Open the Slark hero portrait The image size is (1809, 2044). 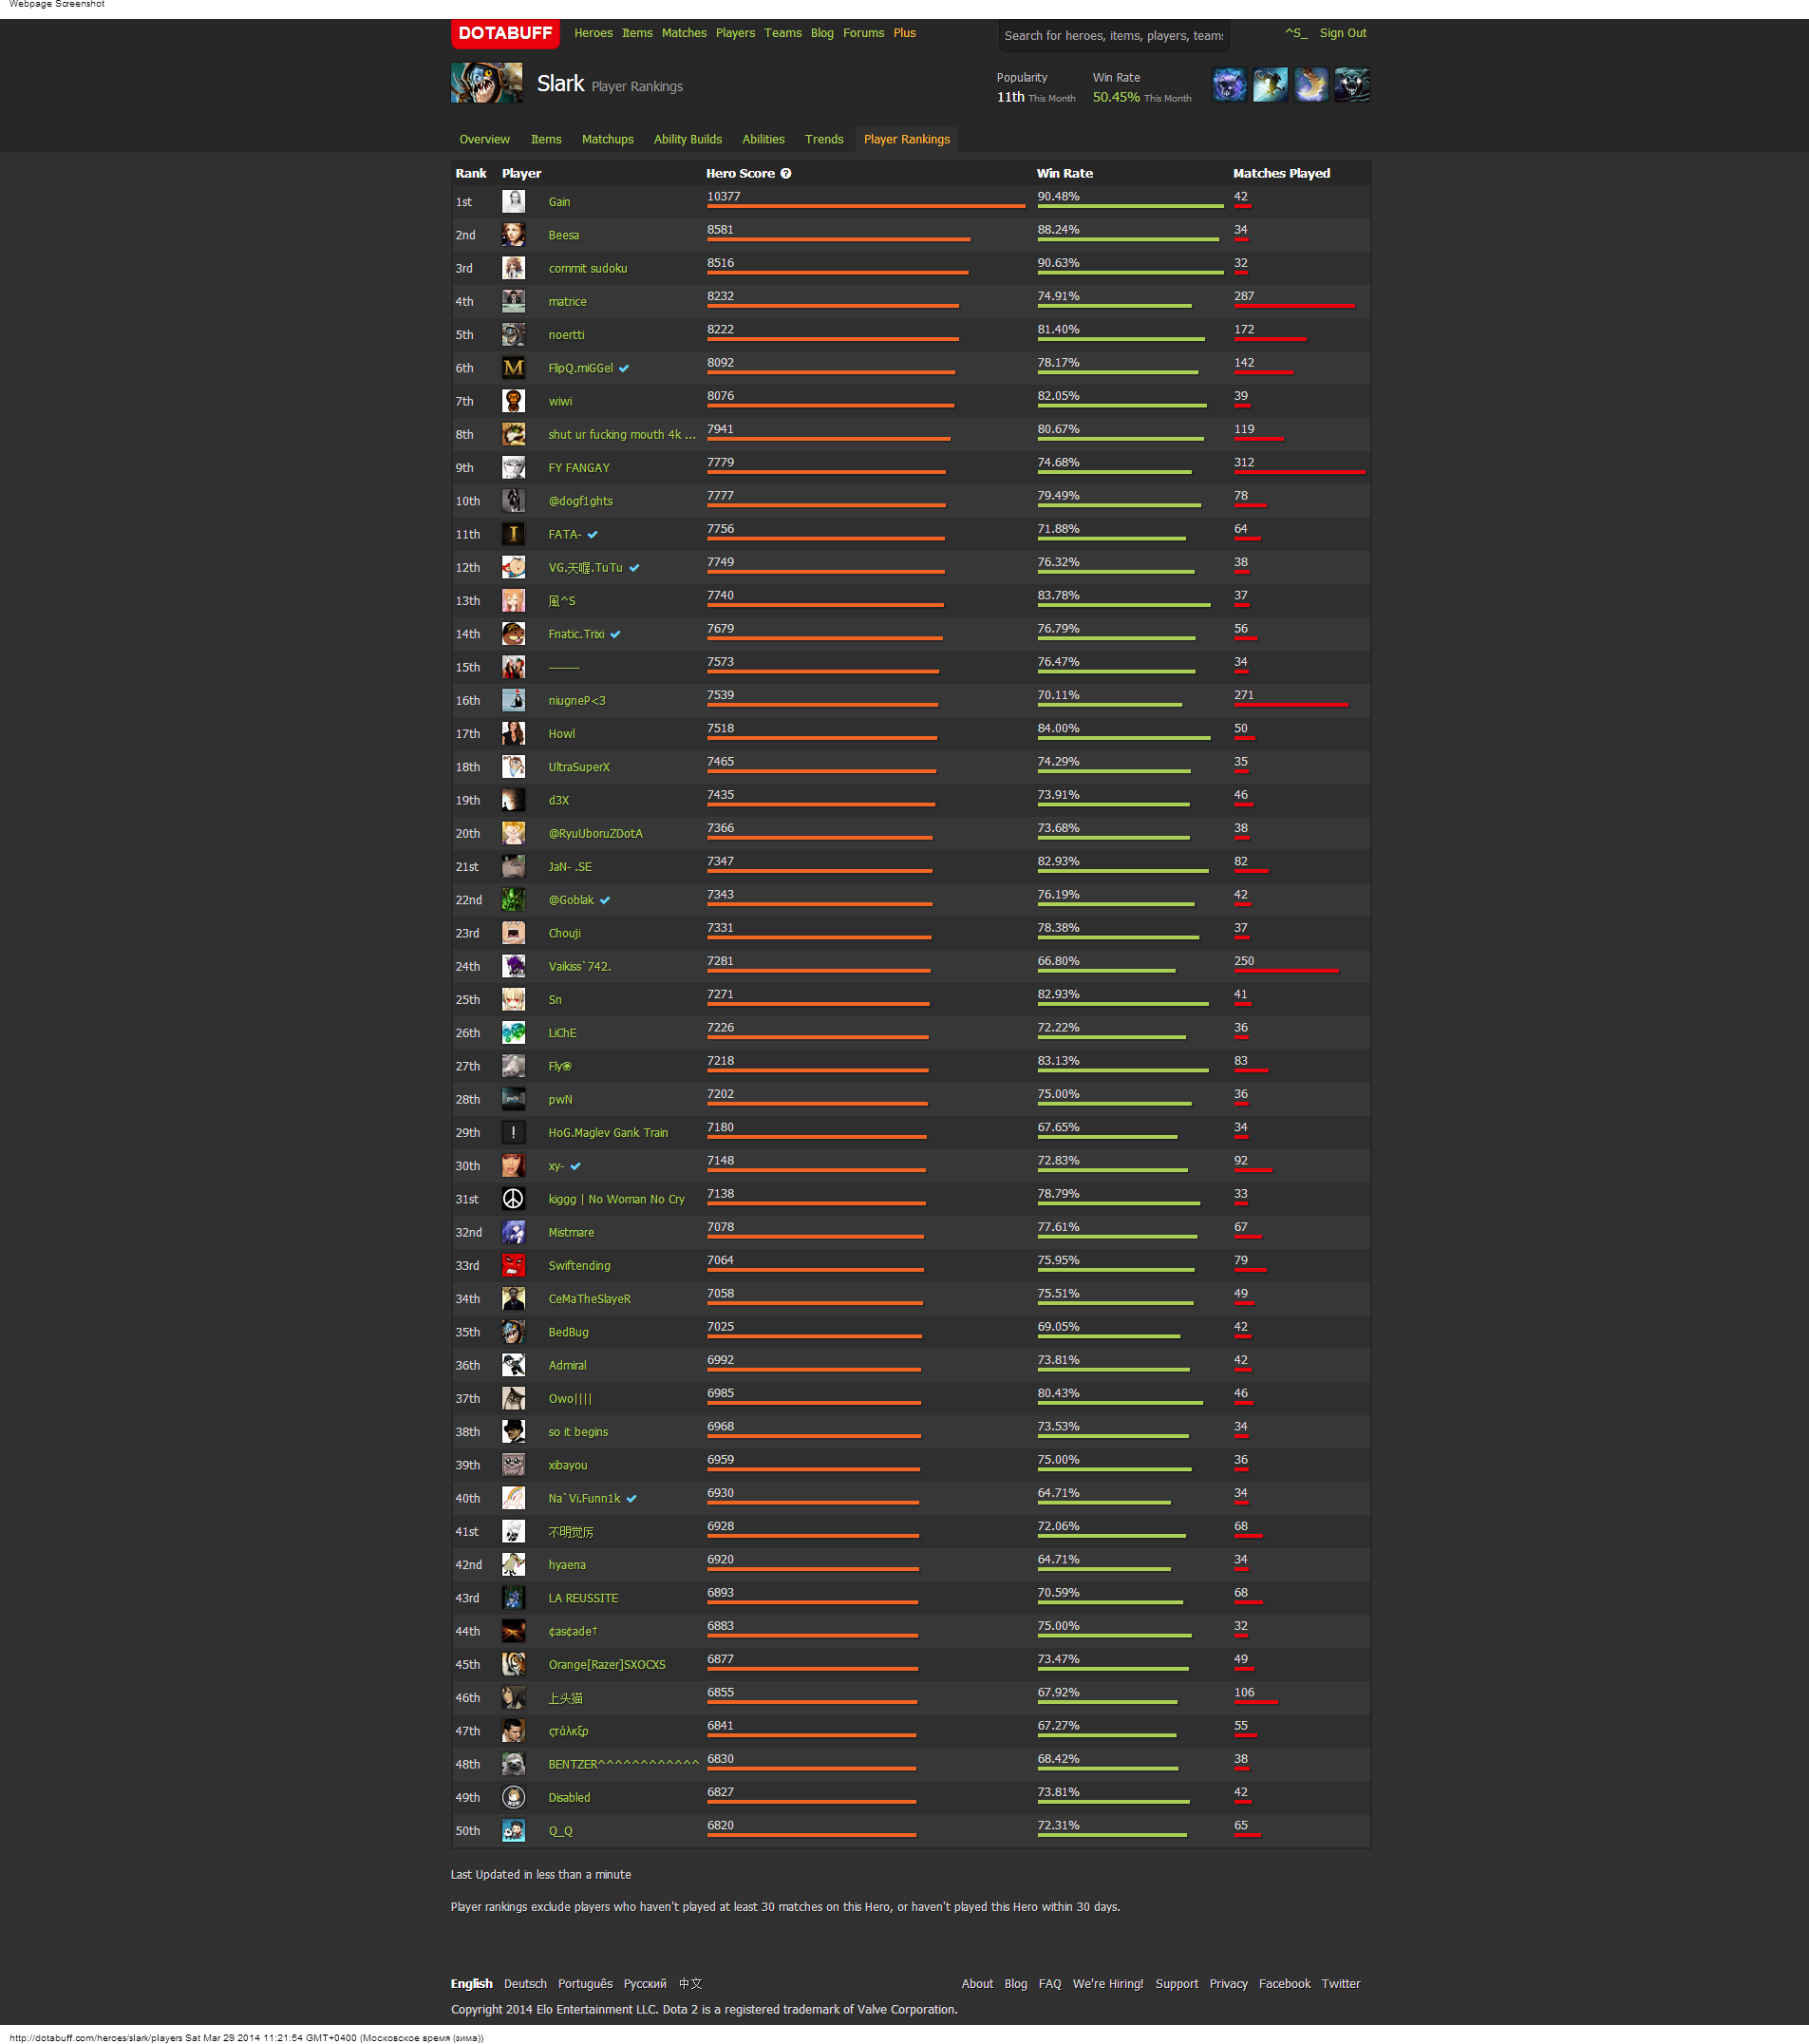[x=486, y=84]
